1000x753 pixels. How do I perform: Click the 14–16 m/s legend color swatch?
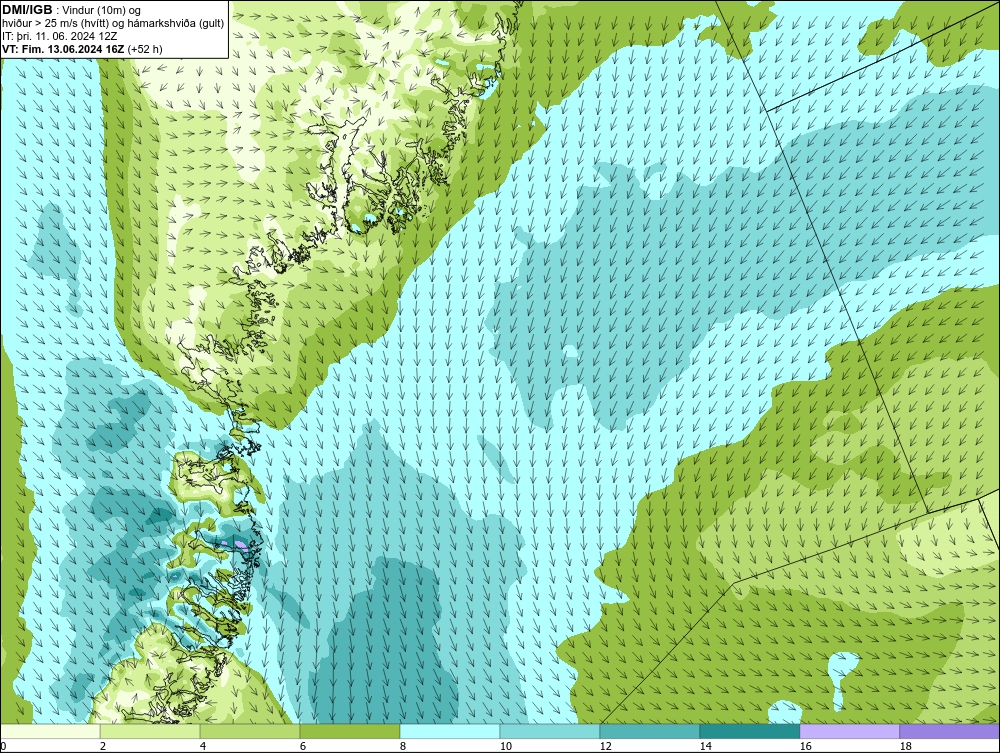(x=750, y=731)
